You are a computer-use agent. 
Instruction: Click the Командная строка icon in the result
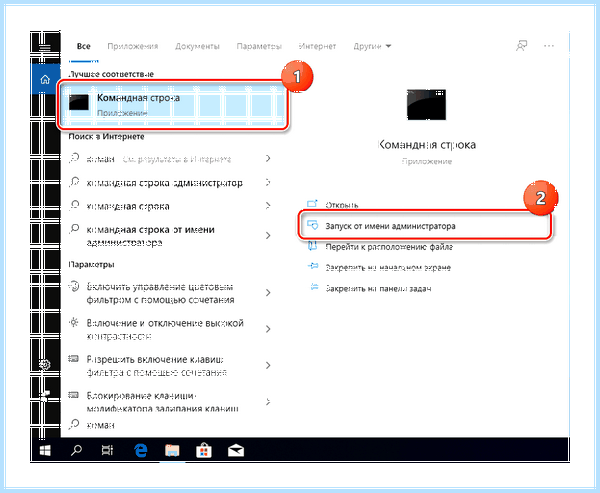point(79,103)
